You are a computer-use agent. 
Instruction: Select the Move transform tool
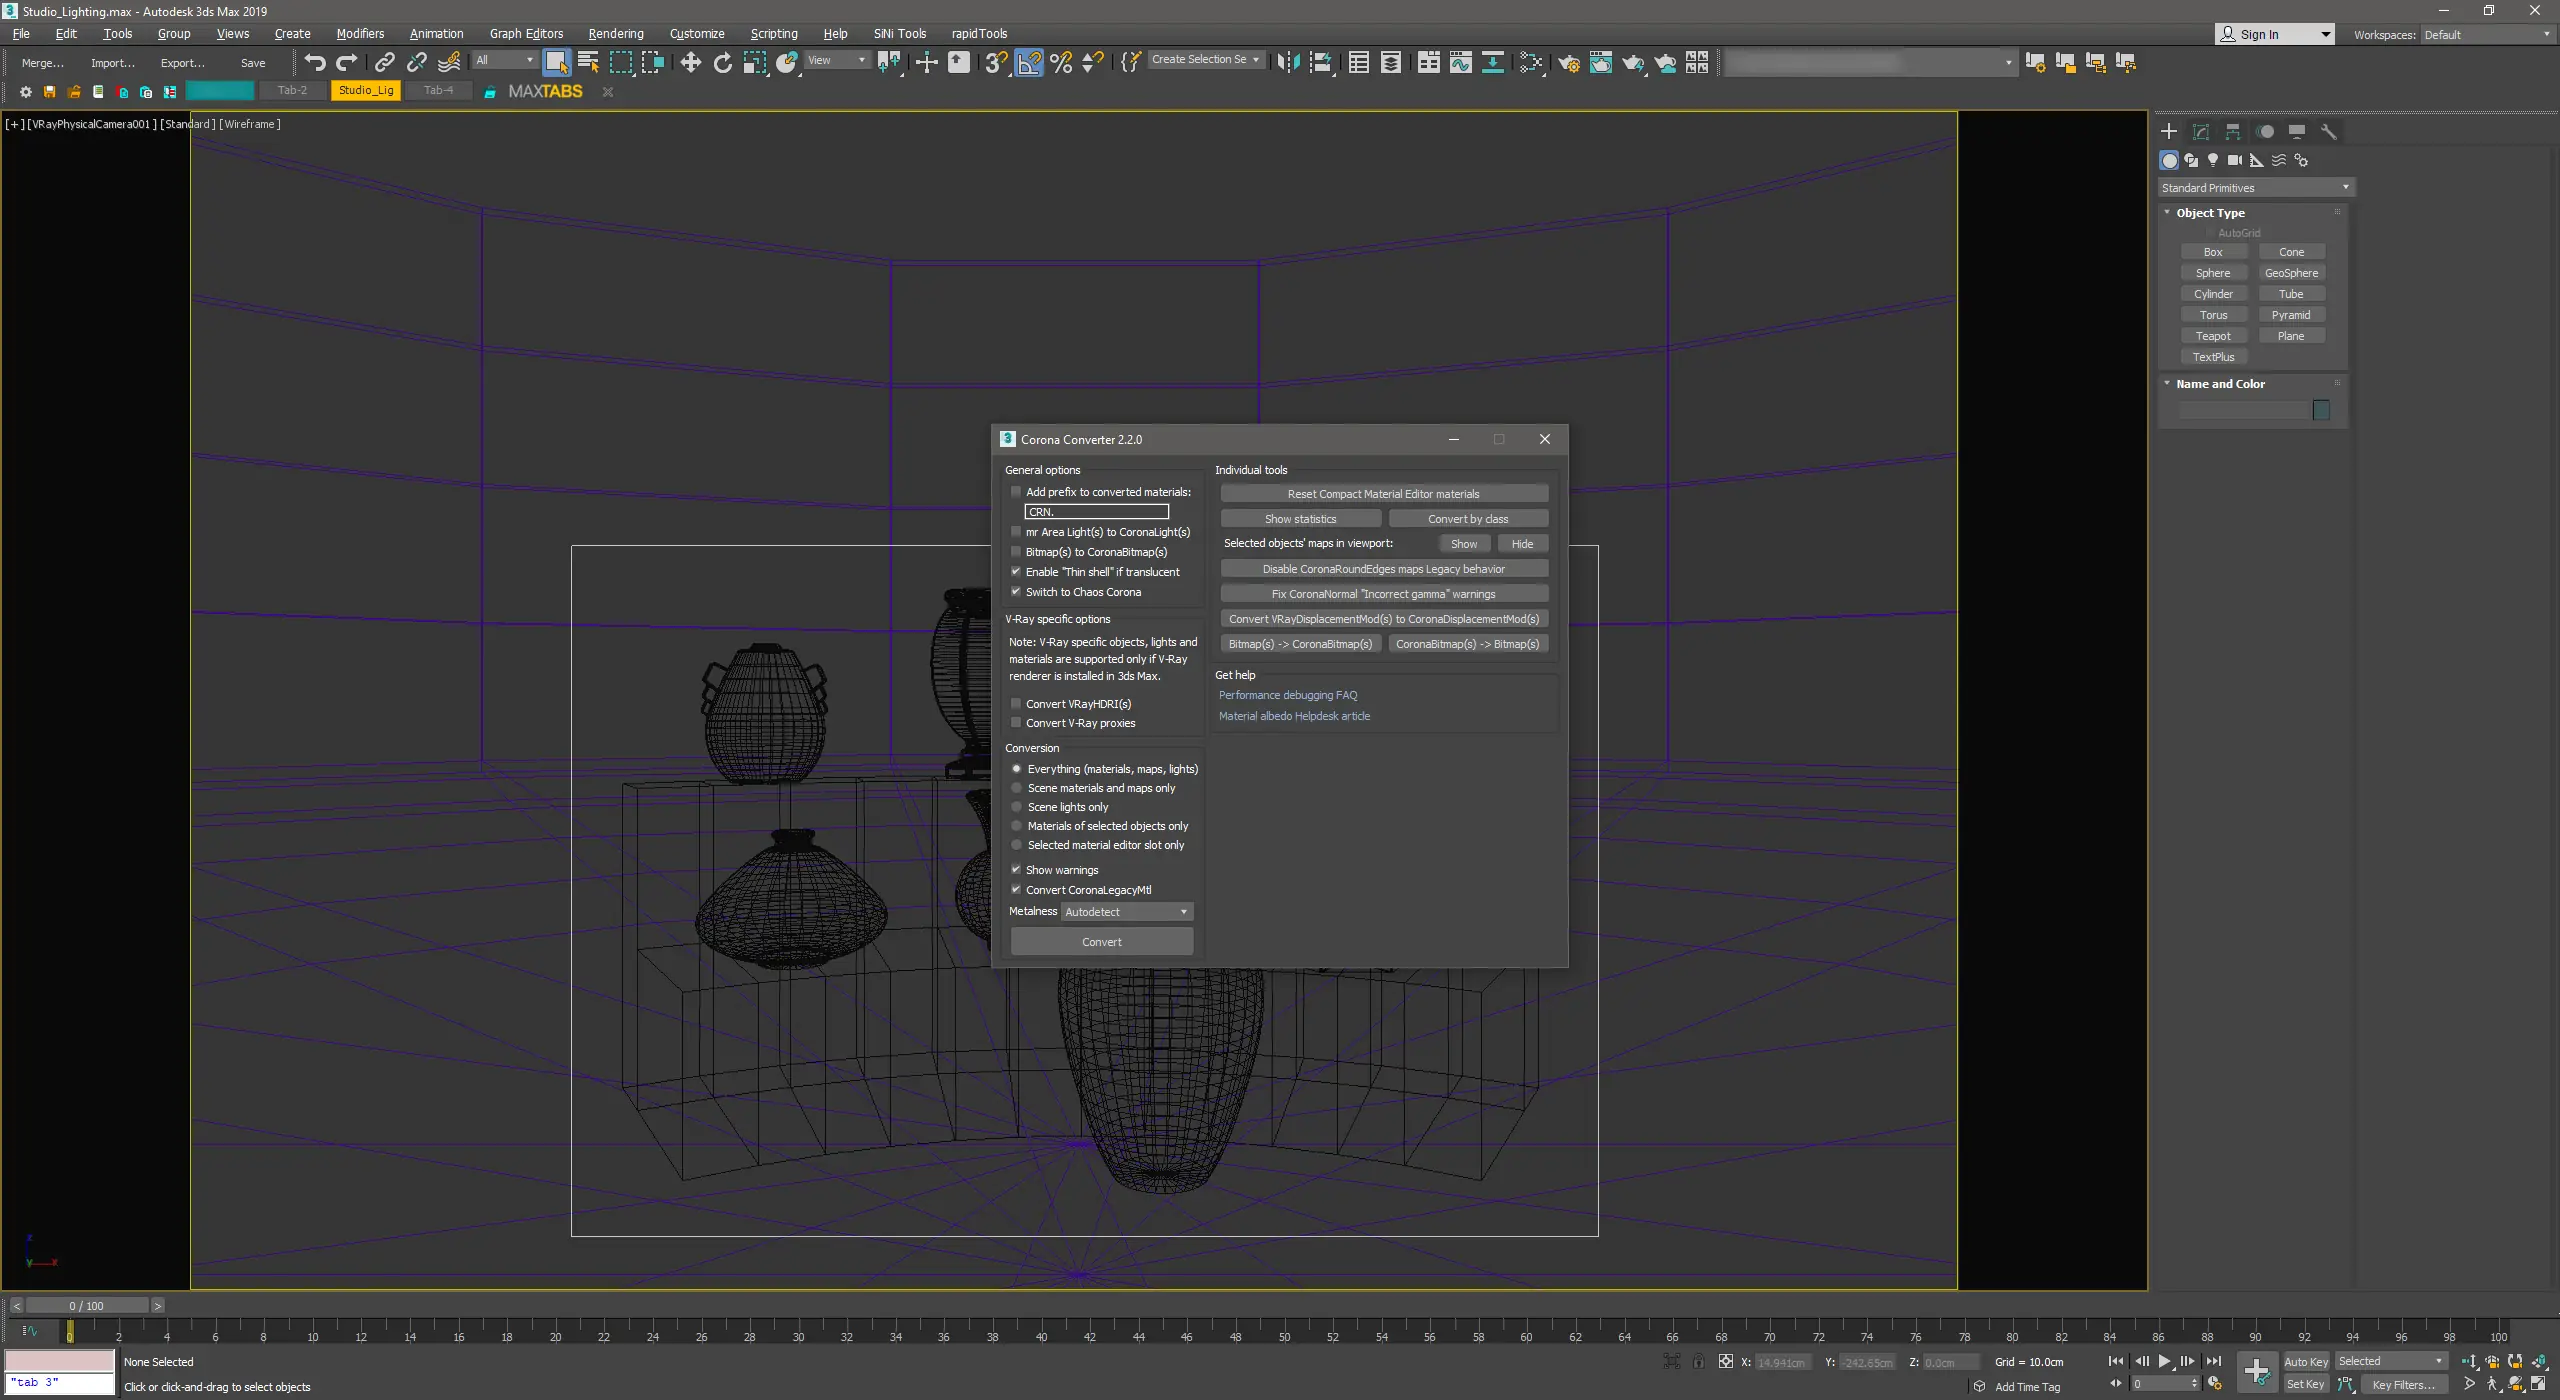point(690,63)
